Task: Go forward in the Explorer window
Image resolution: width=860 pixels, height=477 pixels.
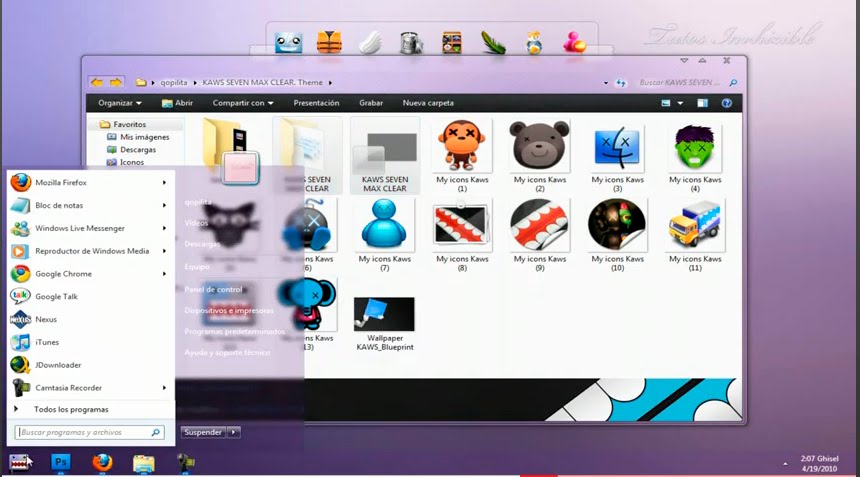Action: click(115, 82)
